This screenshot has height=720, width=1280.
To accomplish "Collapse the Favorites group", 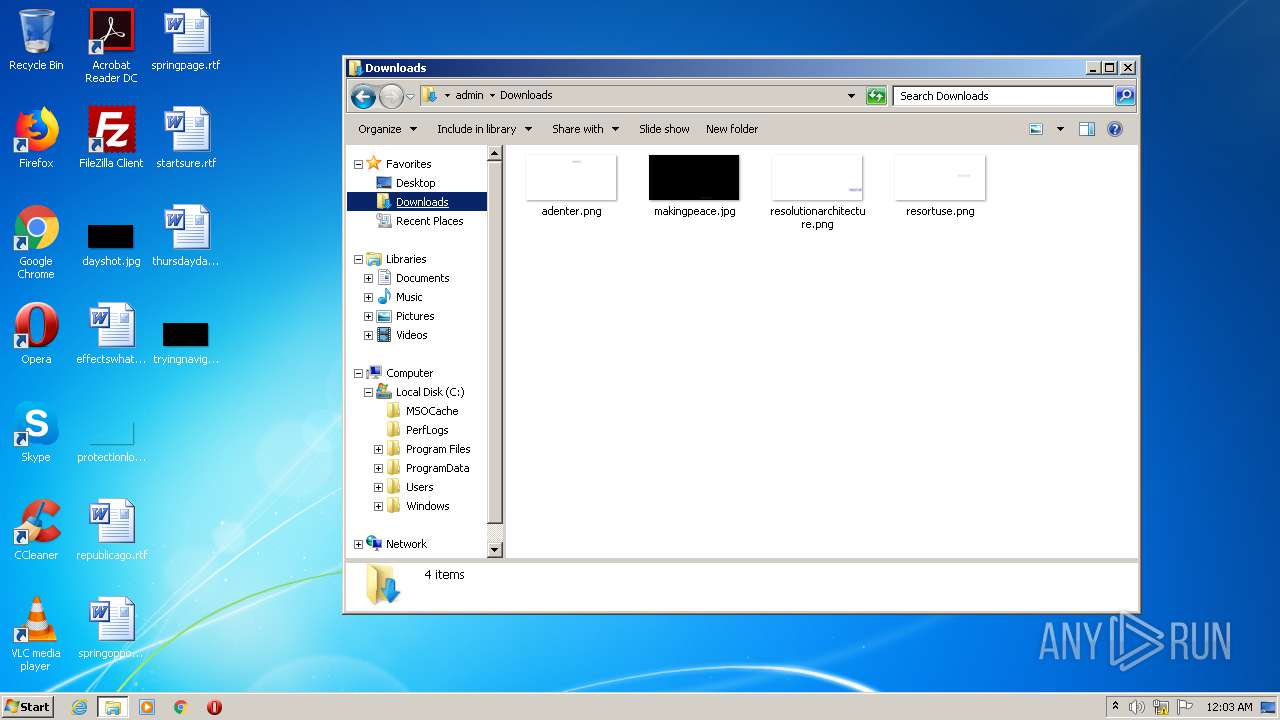I will point(358,164).
